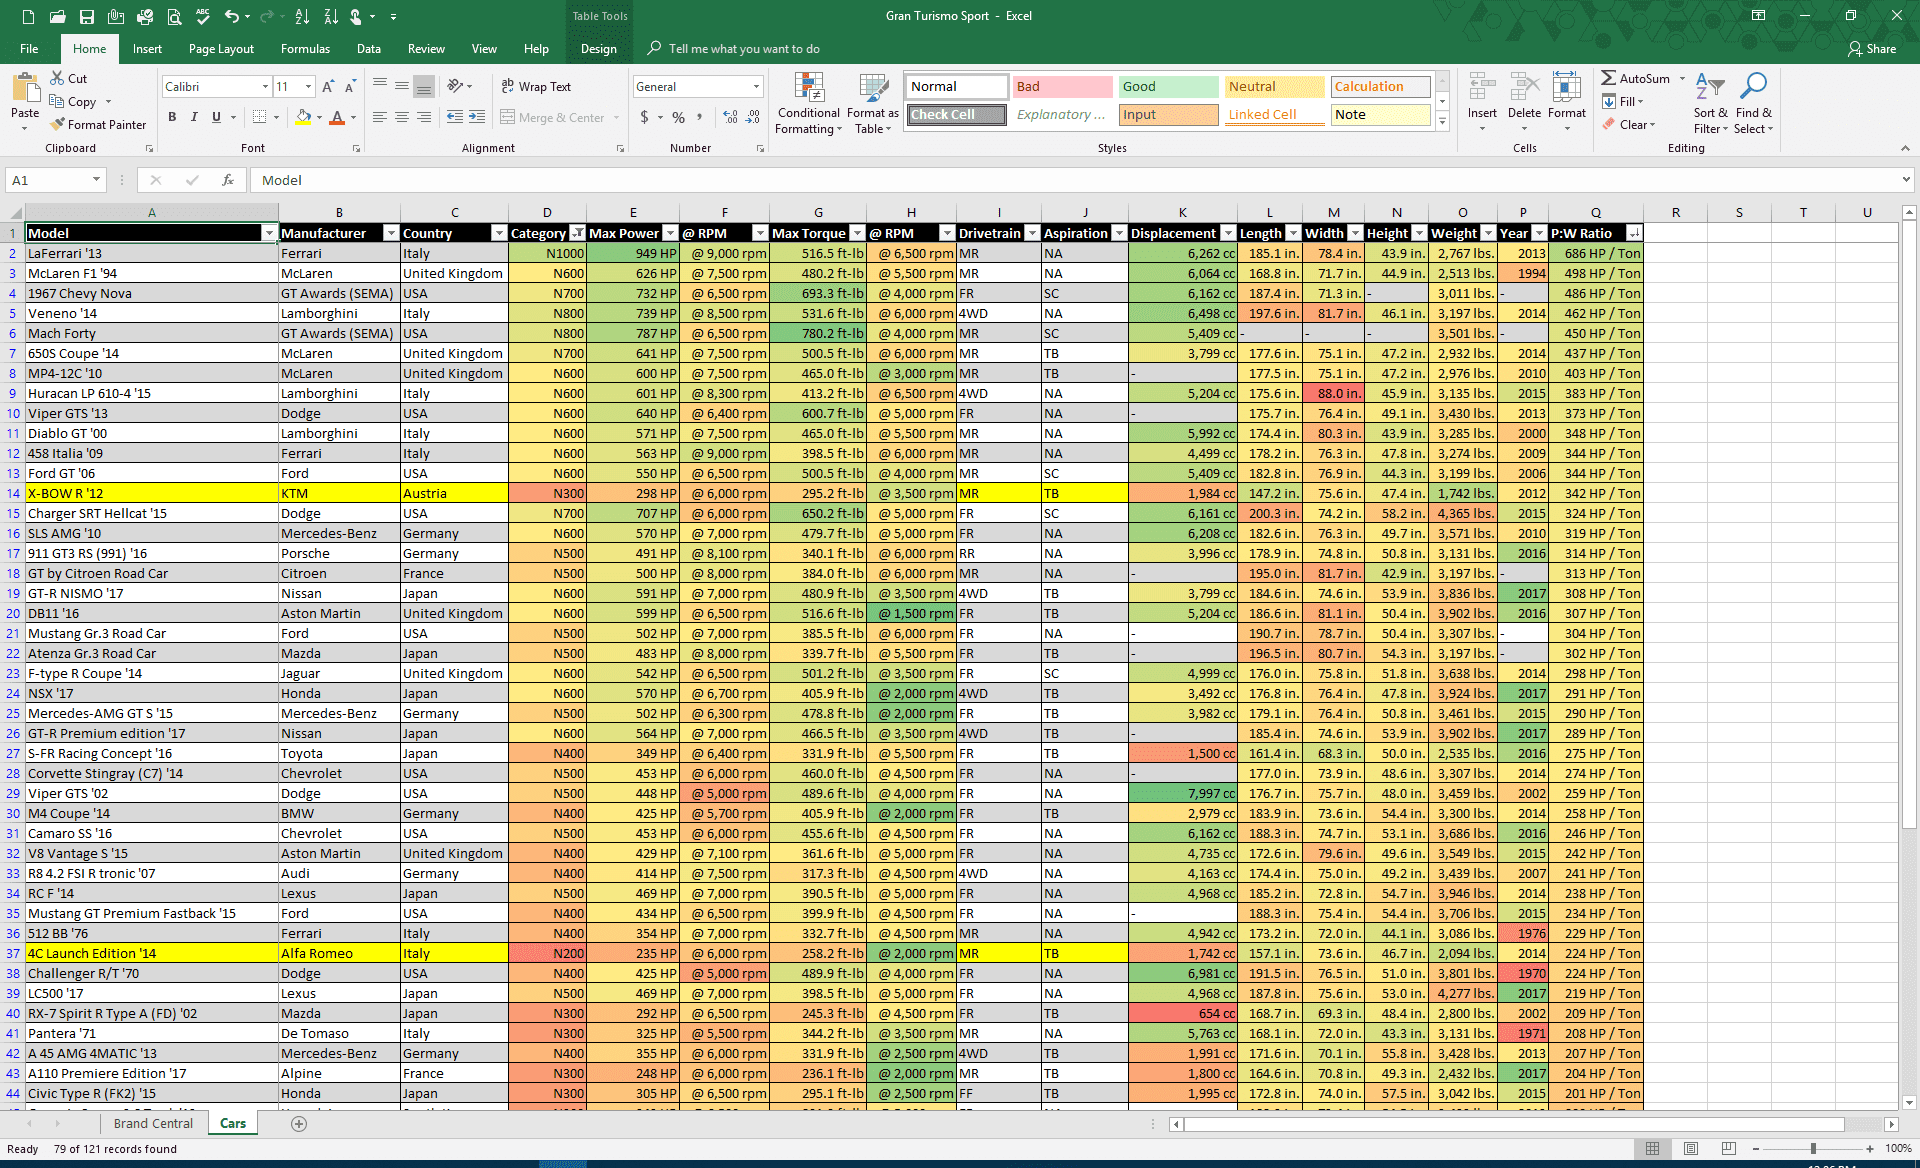Click the Print Preview icon
1920x1168 pixels.
[x=174, y=16]
